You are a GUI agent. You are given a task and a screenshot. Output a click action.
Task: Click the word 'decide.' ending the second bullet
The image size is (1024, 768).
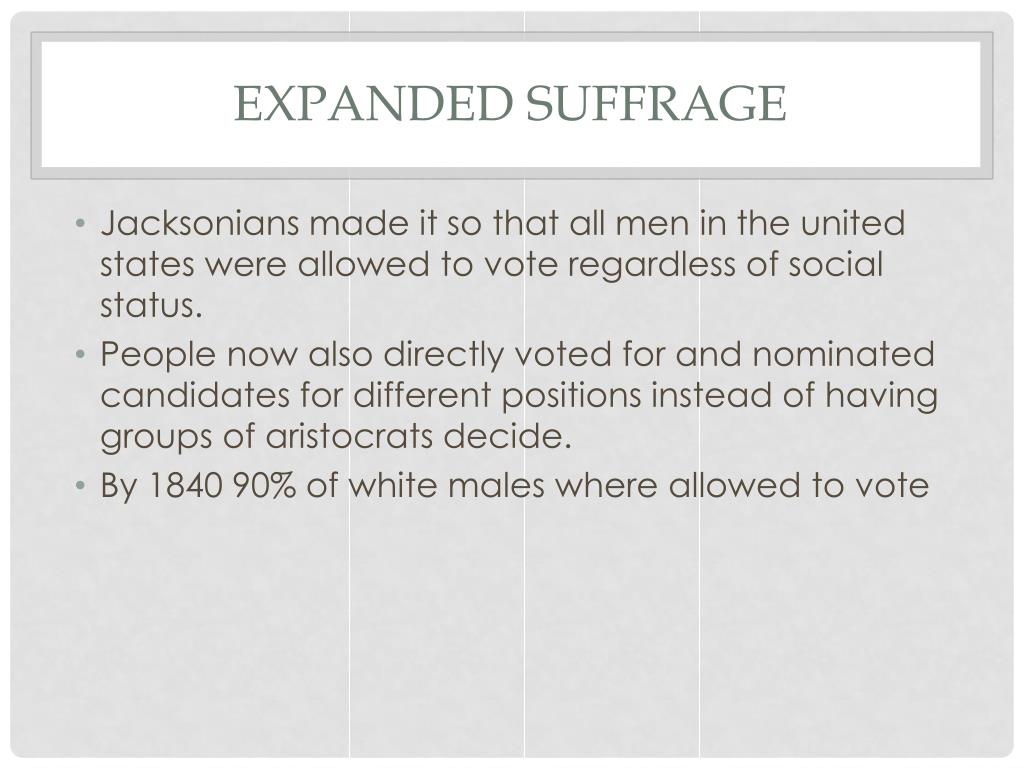click(x=507, y=436)
